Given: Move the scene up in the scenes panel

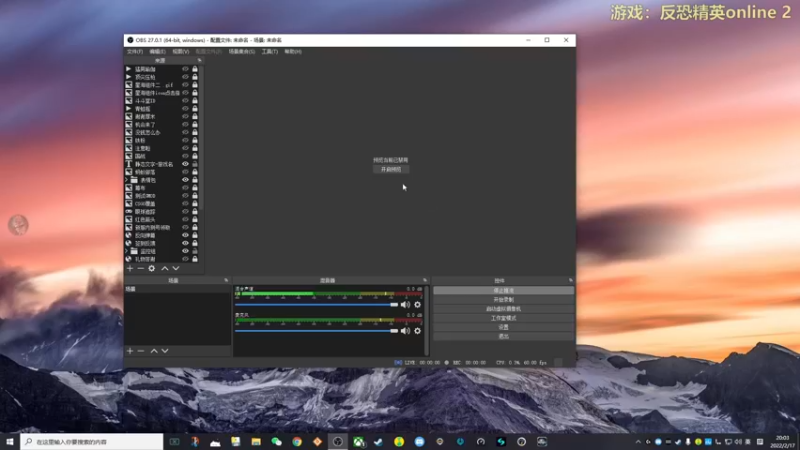Looking at the screenshot, I should coord(154,351).
